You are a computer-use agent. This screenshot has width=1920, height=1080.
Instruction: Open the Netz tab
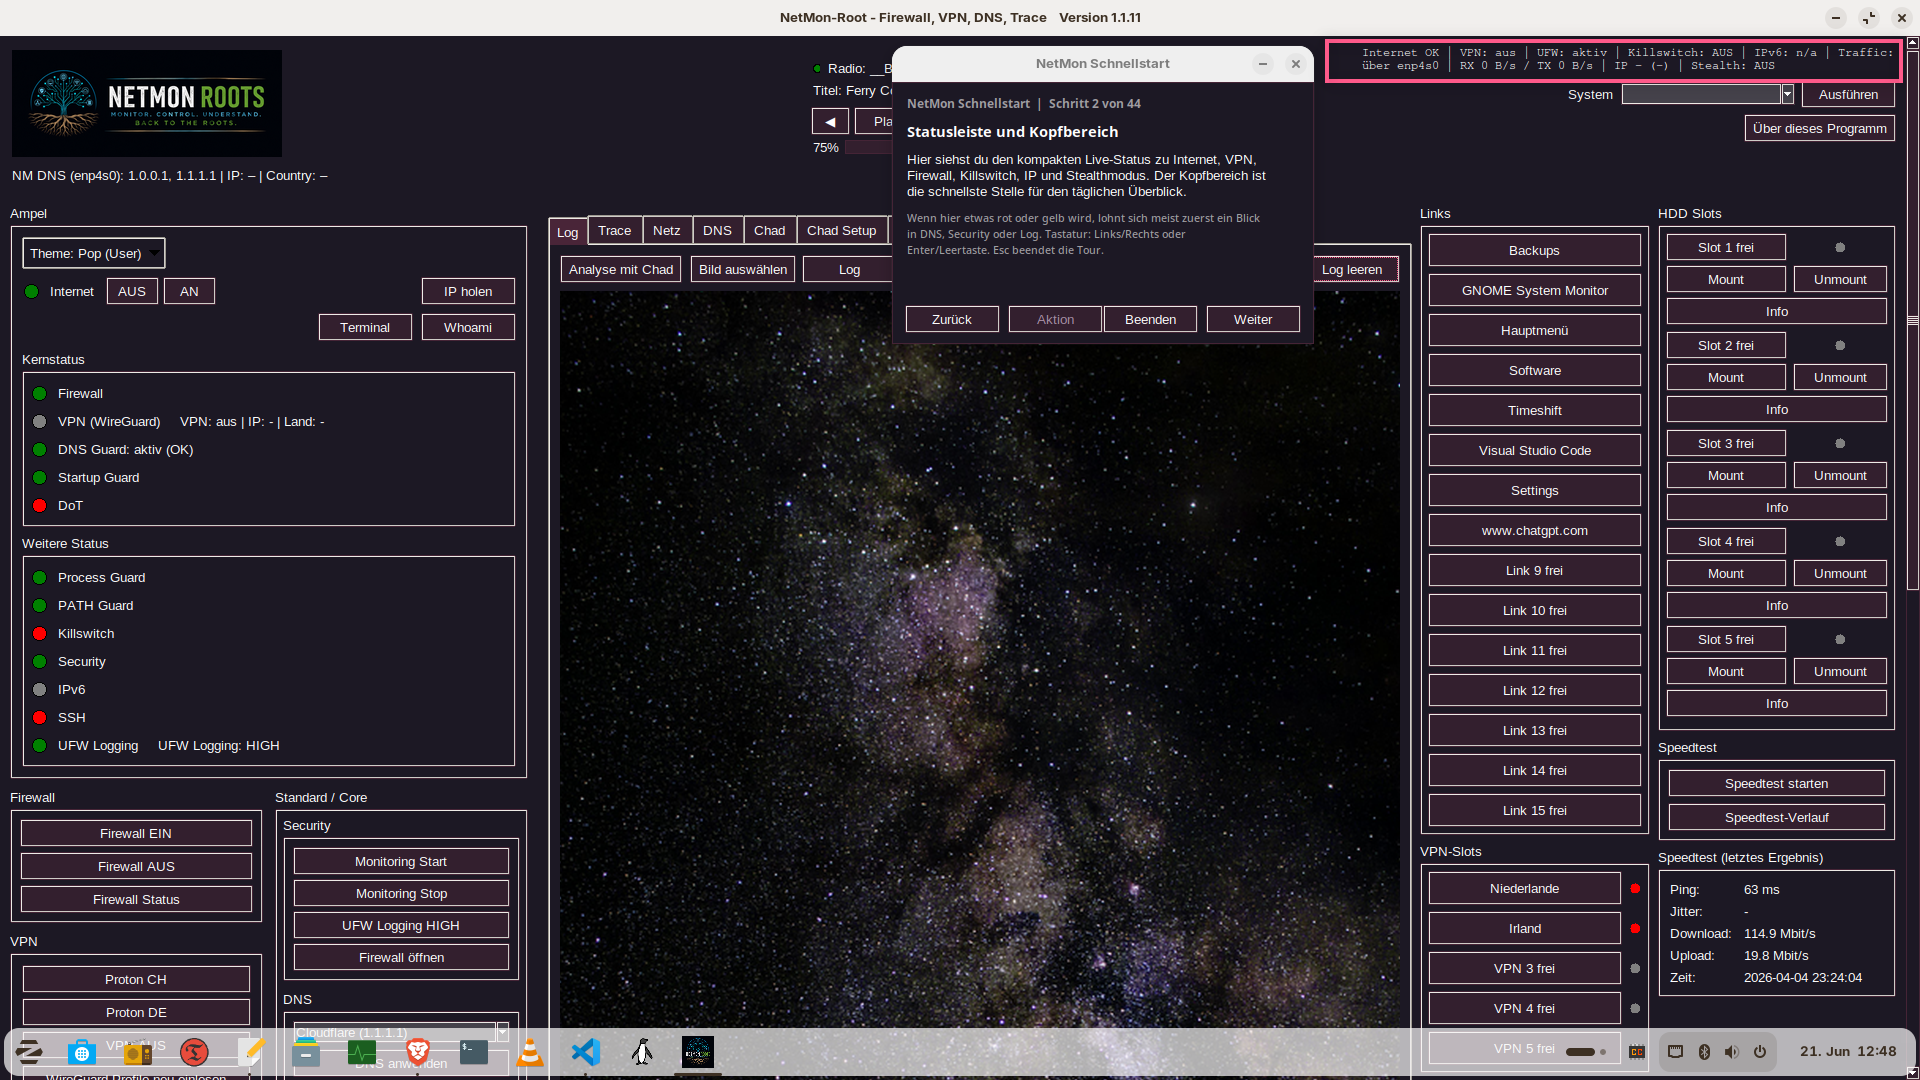pos(667,230)
